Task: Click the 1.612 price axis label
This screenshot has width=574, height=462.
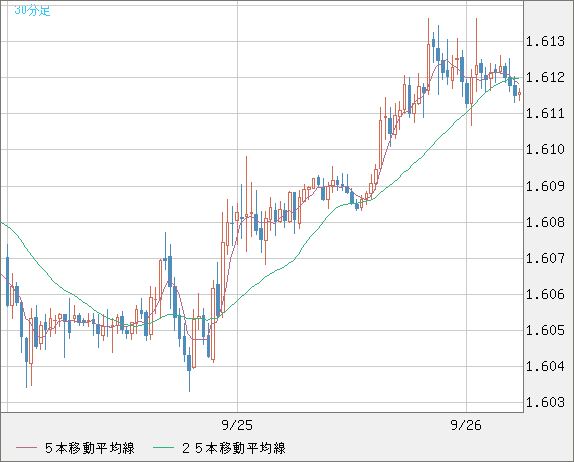Action: (545, 77)
